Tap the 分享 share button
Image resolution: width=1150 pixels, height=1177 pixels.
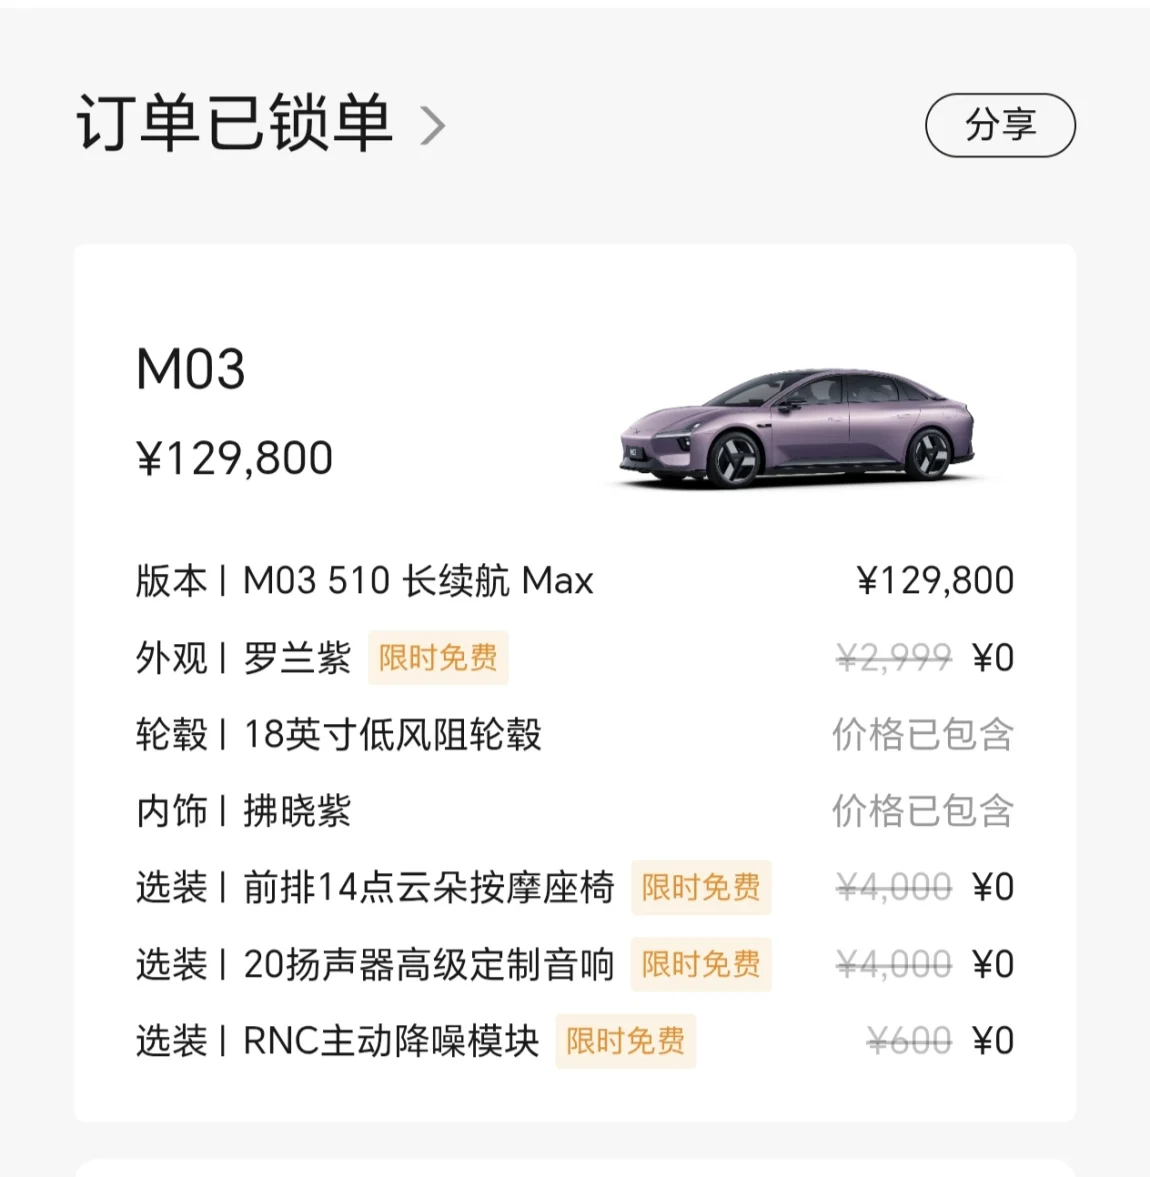click(x=1000, y=125)
